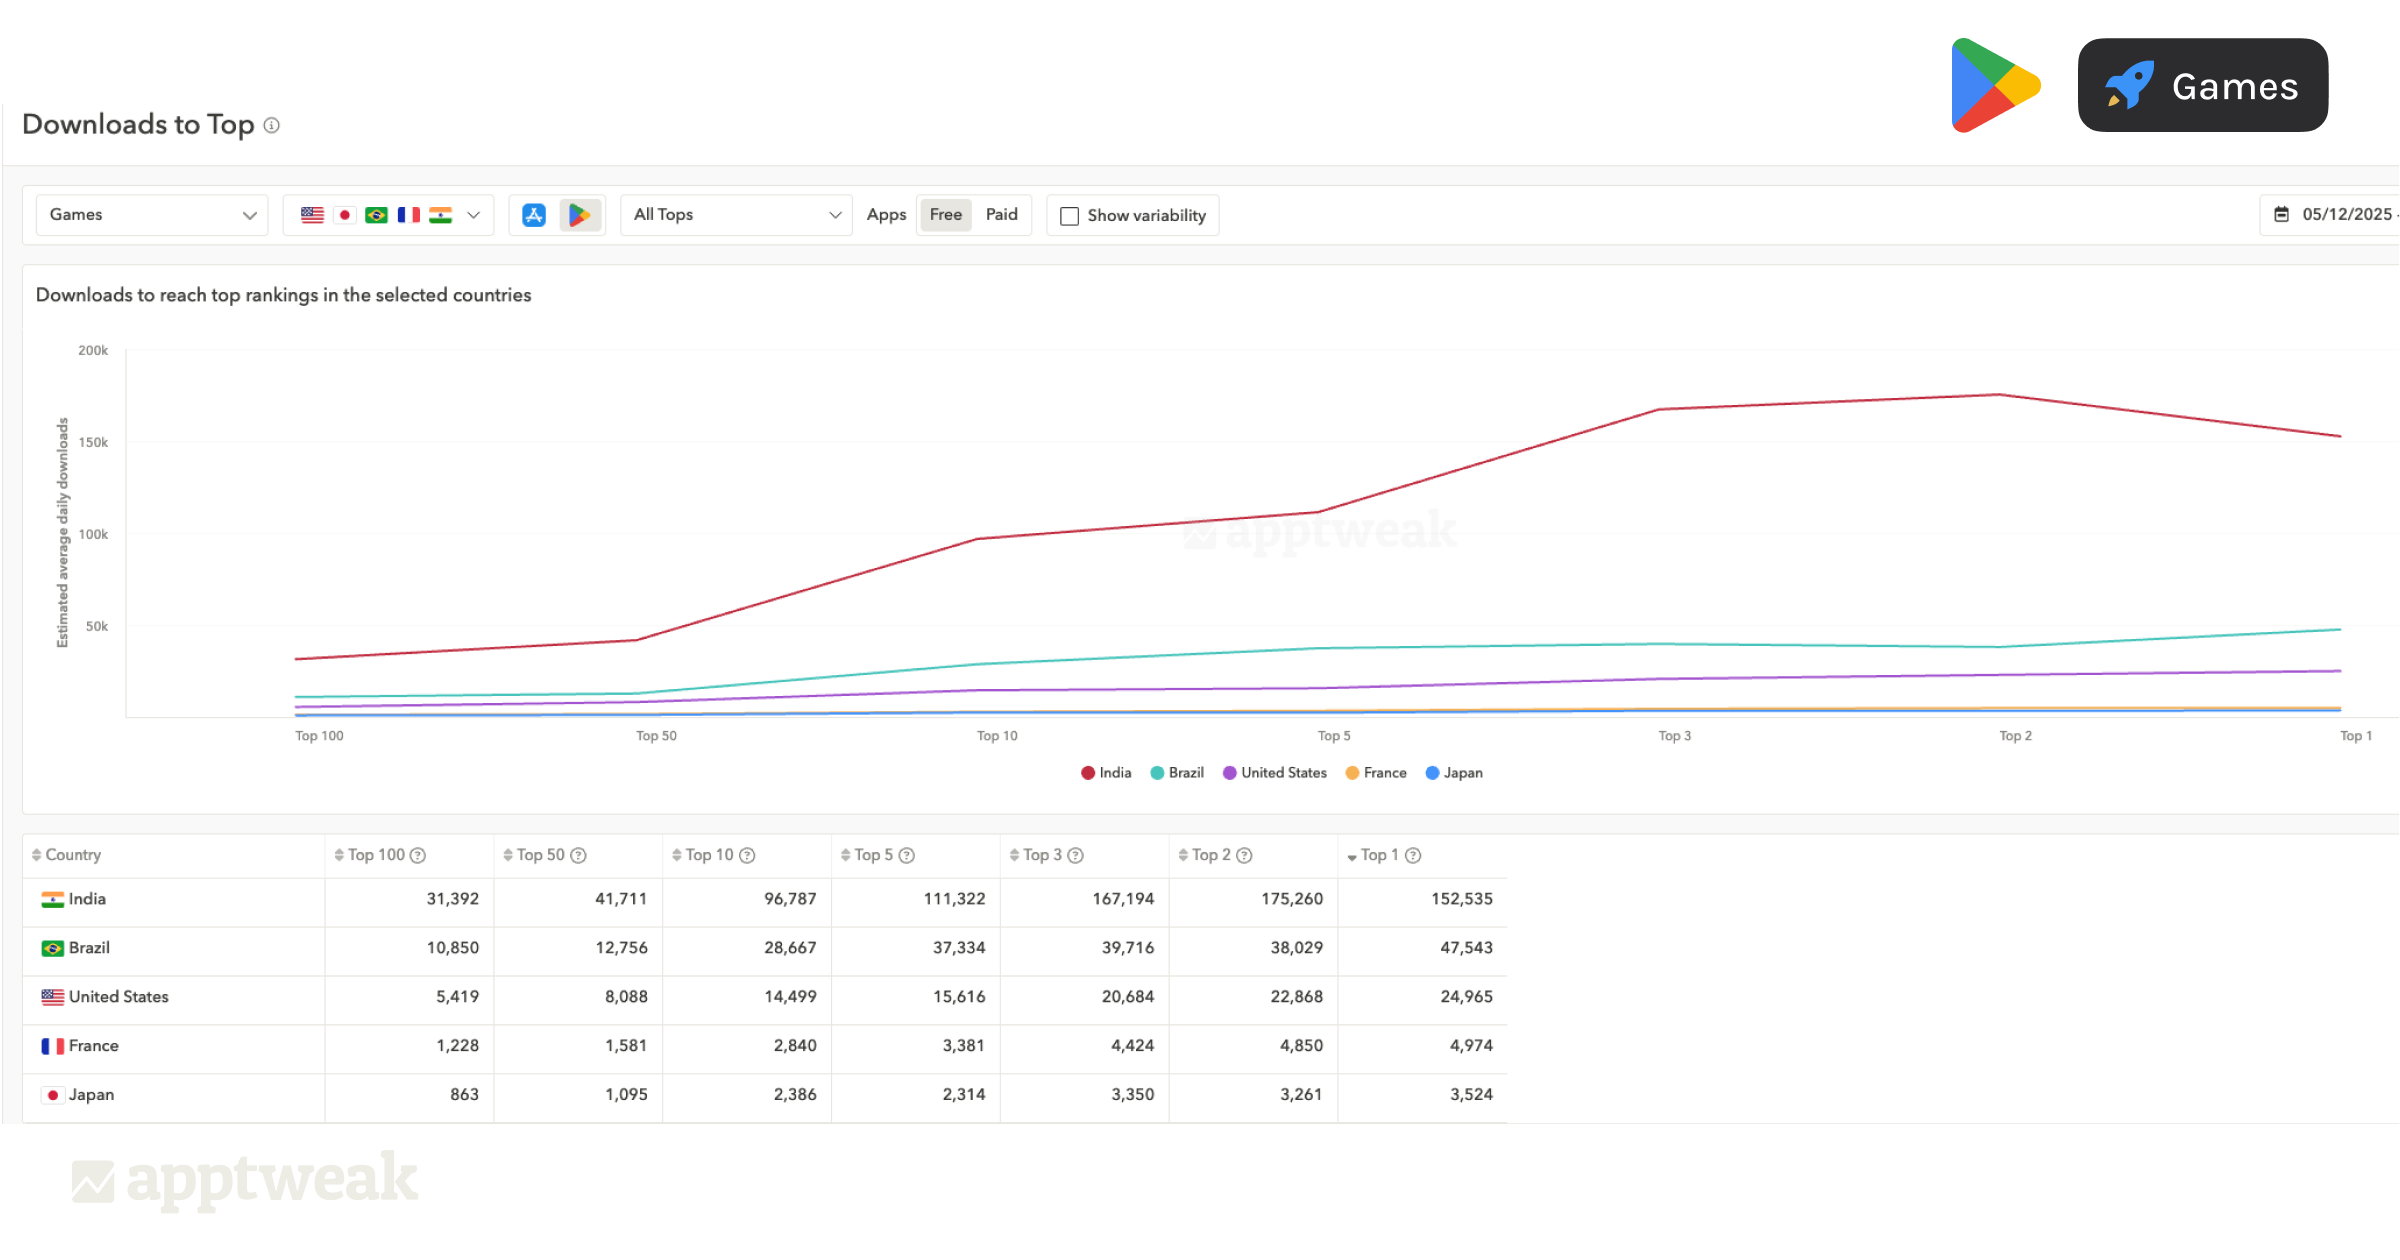Click the Games rocket badge
This screenshot has height=1260, width=2400.
(2203, 86)
